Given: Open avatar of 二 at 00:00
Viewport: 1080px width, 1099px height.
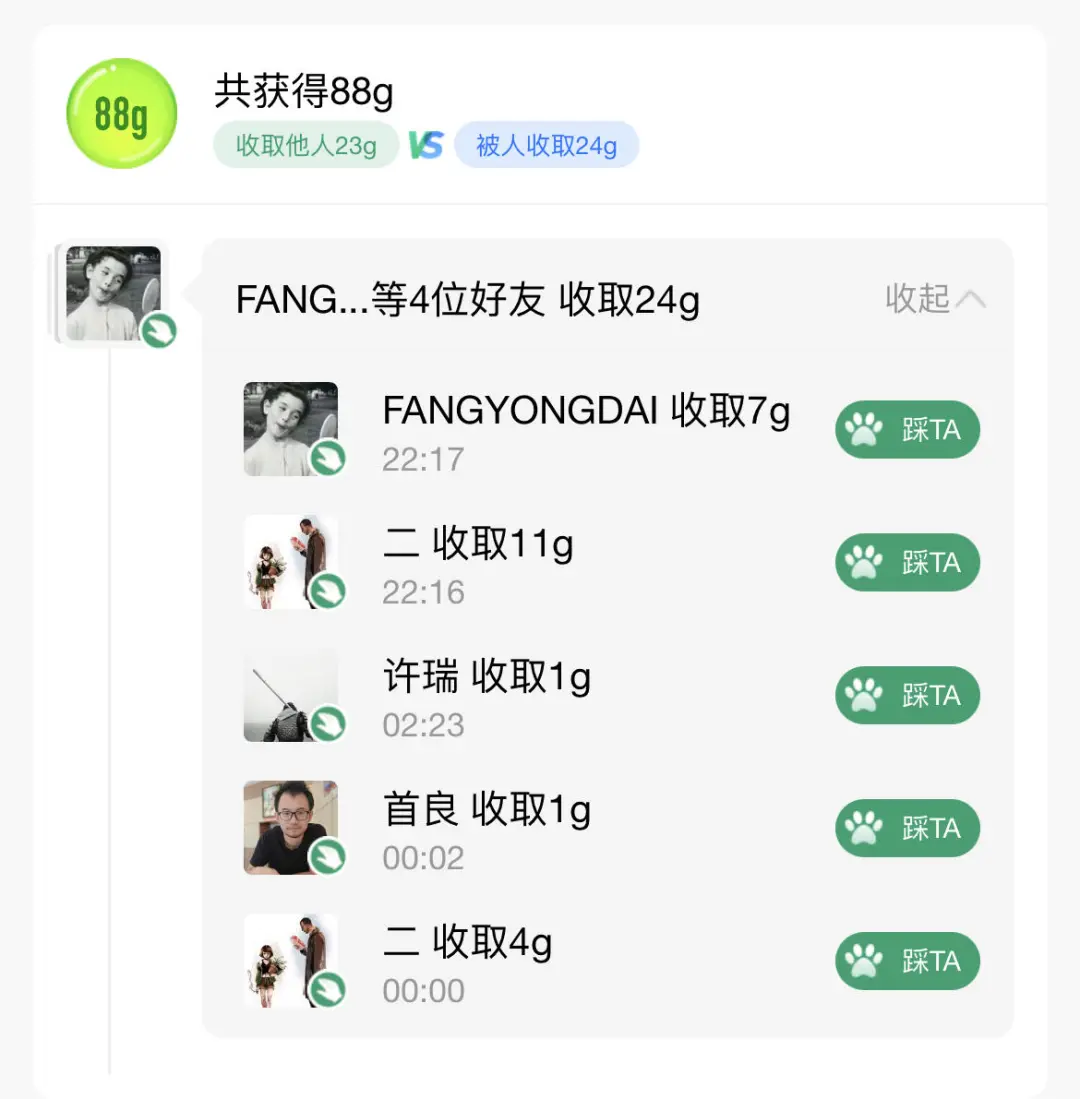Looking at the screenshot, I should pos(290,960).
